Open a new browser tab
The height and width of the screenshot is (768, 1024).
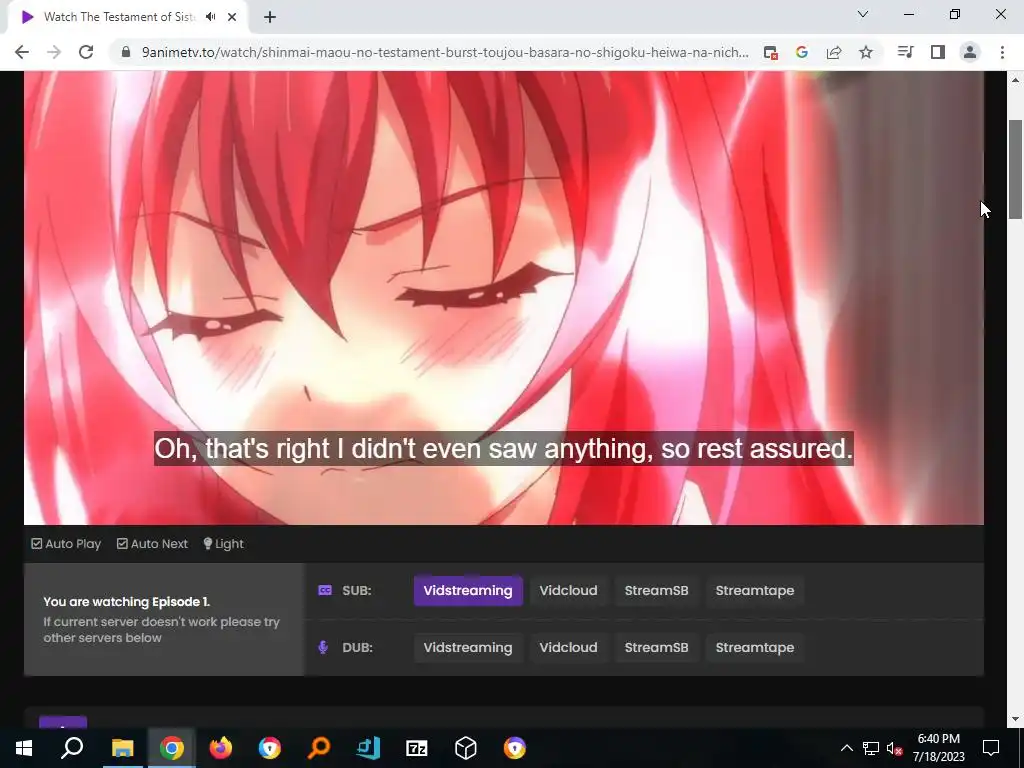[x=270, y=17]
